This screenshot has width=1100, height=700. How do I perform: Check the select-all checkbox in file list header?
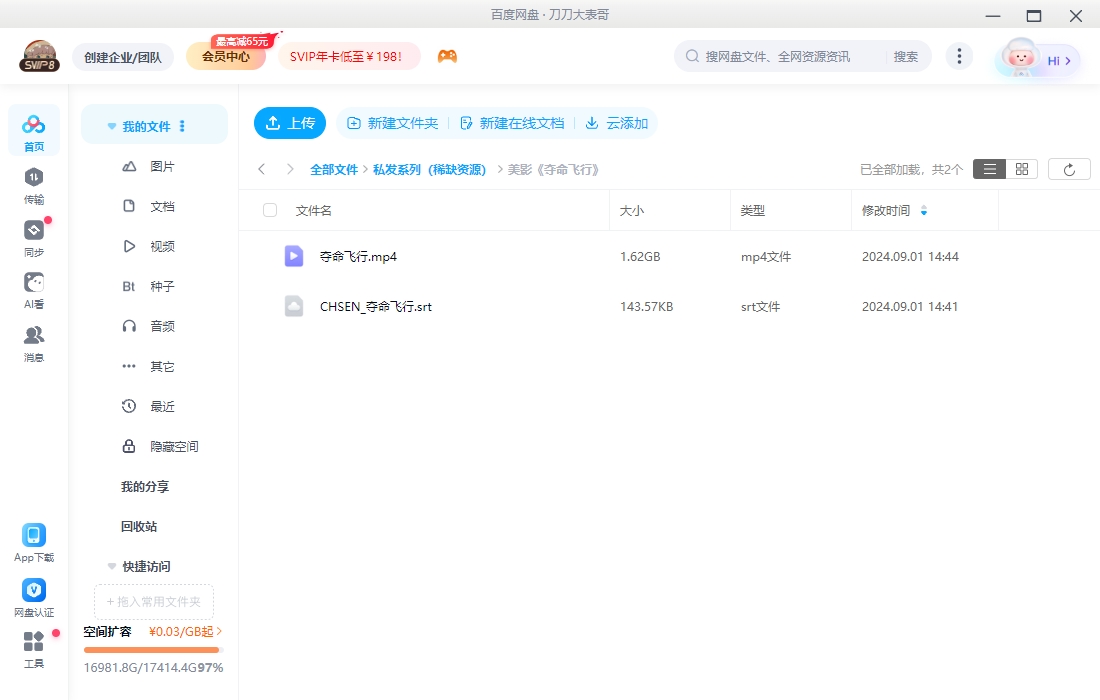coord(268,210)
